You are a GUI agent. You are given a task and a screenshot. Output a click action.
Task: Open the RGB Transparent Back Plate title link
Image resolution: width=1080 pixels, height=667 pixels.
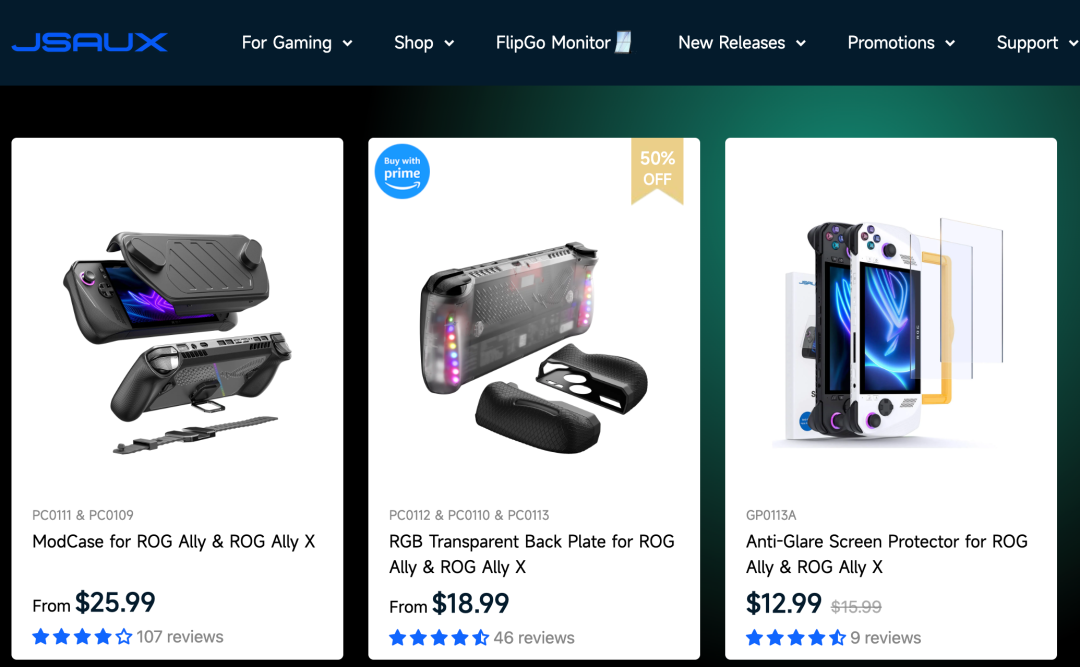point(531,554)
